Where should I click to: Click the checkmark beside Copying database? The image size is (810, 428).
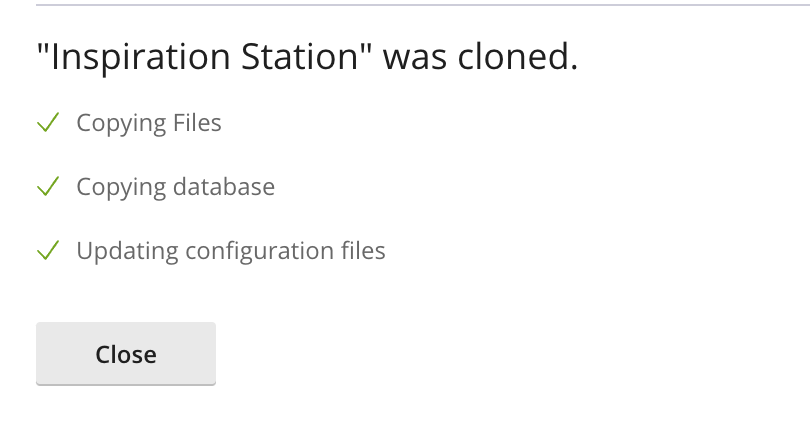48,187
